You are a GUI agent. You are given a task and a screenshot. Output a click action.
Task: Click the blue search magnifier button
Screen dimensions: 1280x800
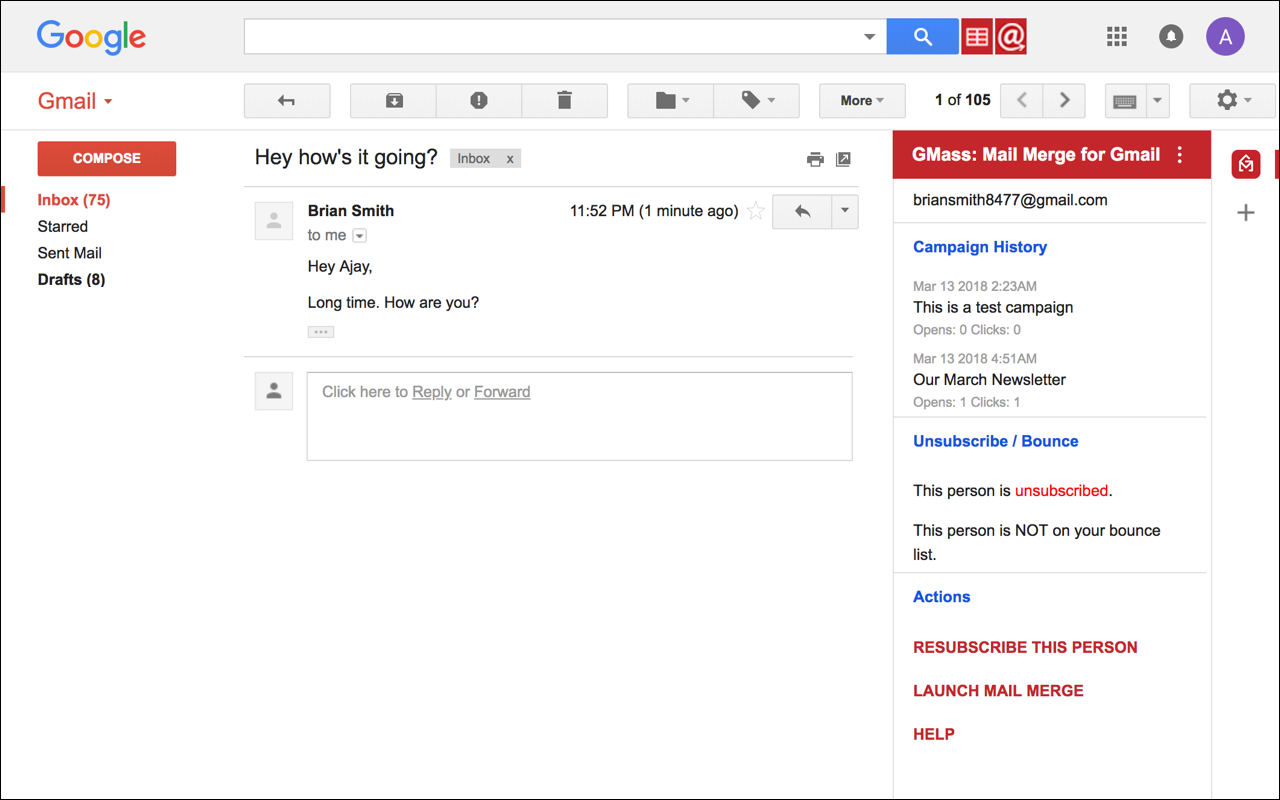point(922,37)
